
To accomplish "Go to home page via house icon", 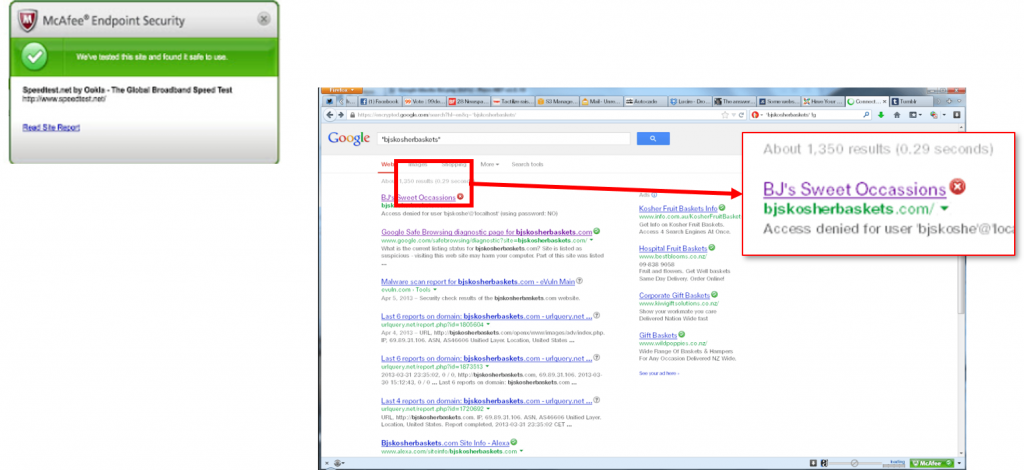I will click(x=897, y=115).
